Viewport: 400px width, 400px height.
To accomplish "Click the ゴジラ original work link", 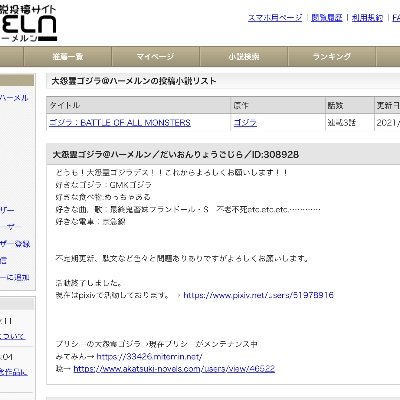I will pyautogui.click(x=245, y=123).
